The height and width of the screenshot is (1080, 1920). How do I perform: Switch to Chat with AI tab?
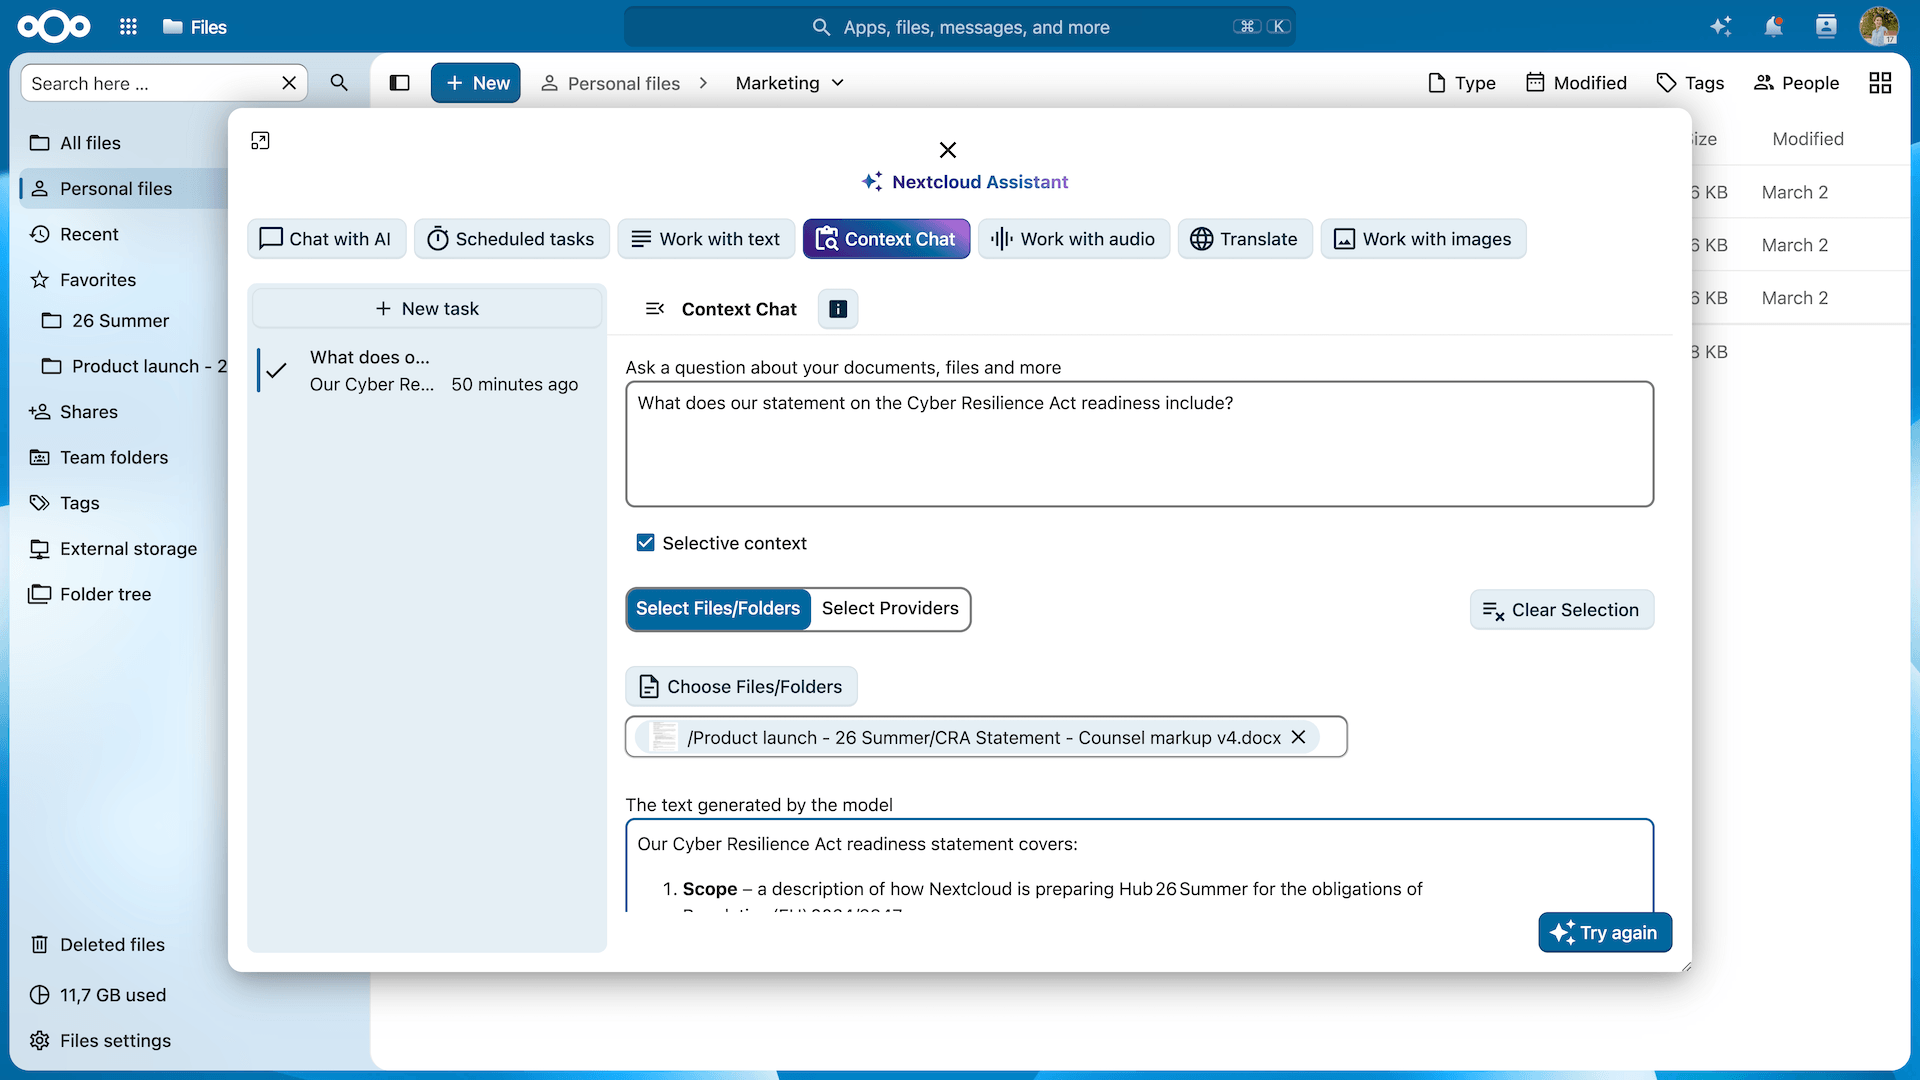click(x=326, y=239)
